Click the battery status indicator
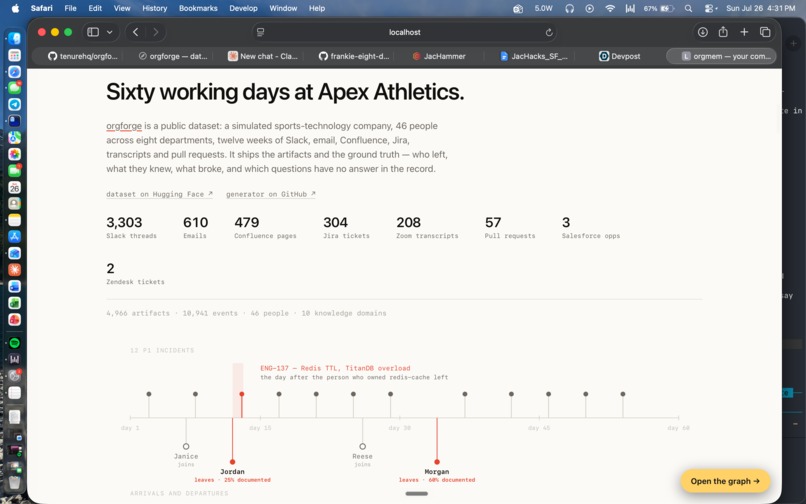Image resolution: width=806 pixels, height=504 pixels. point(658,8)
